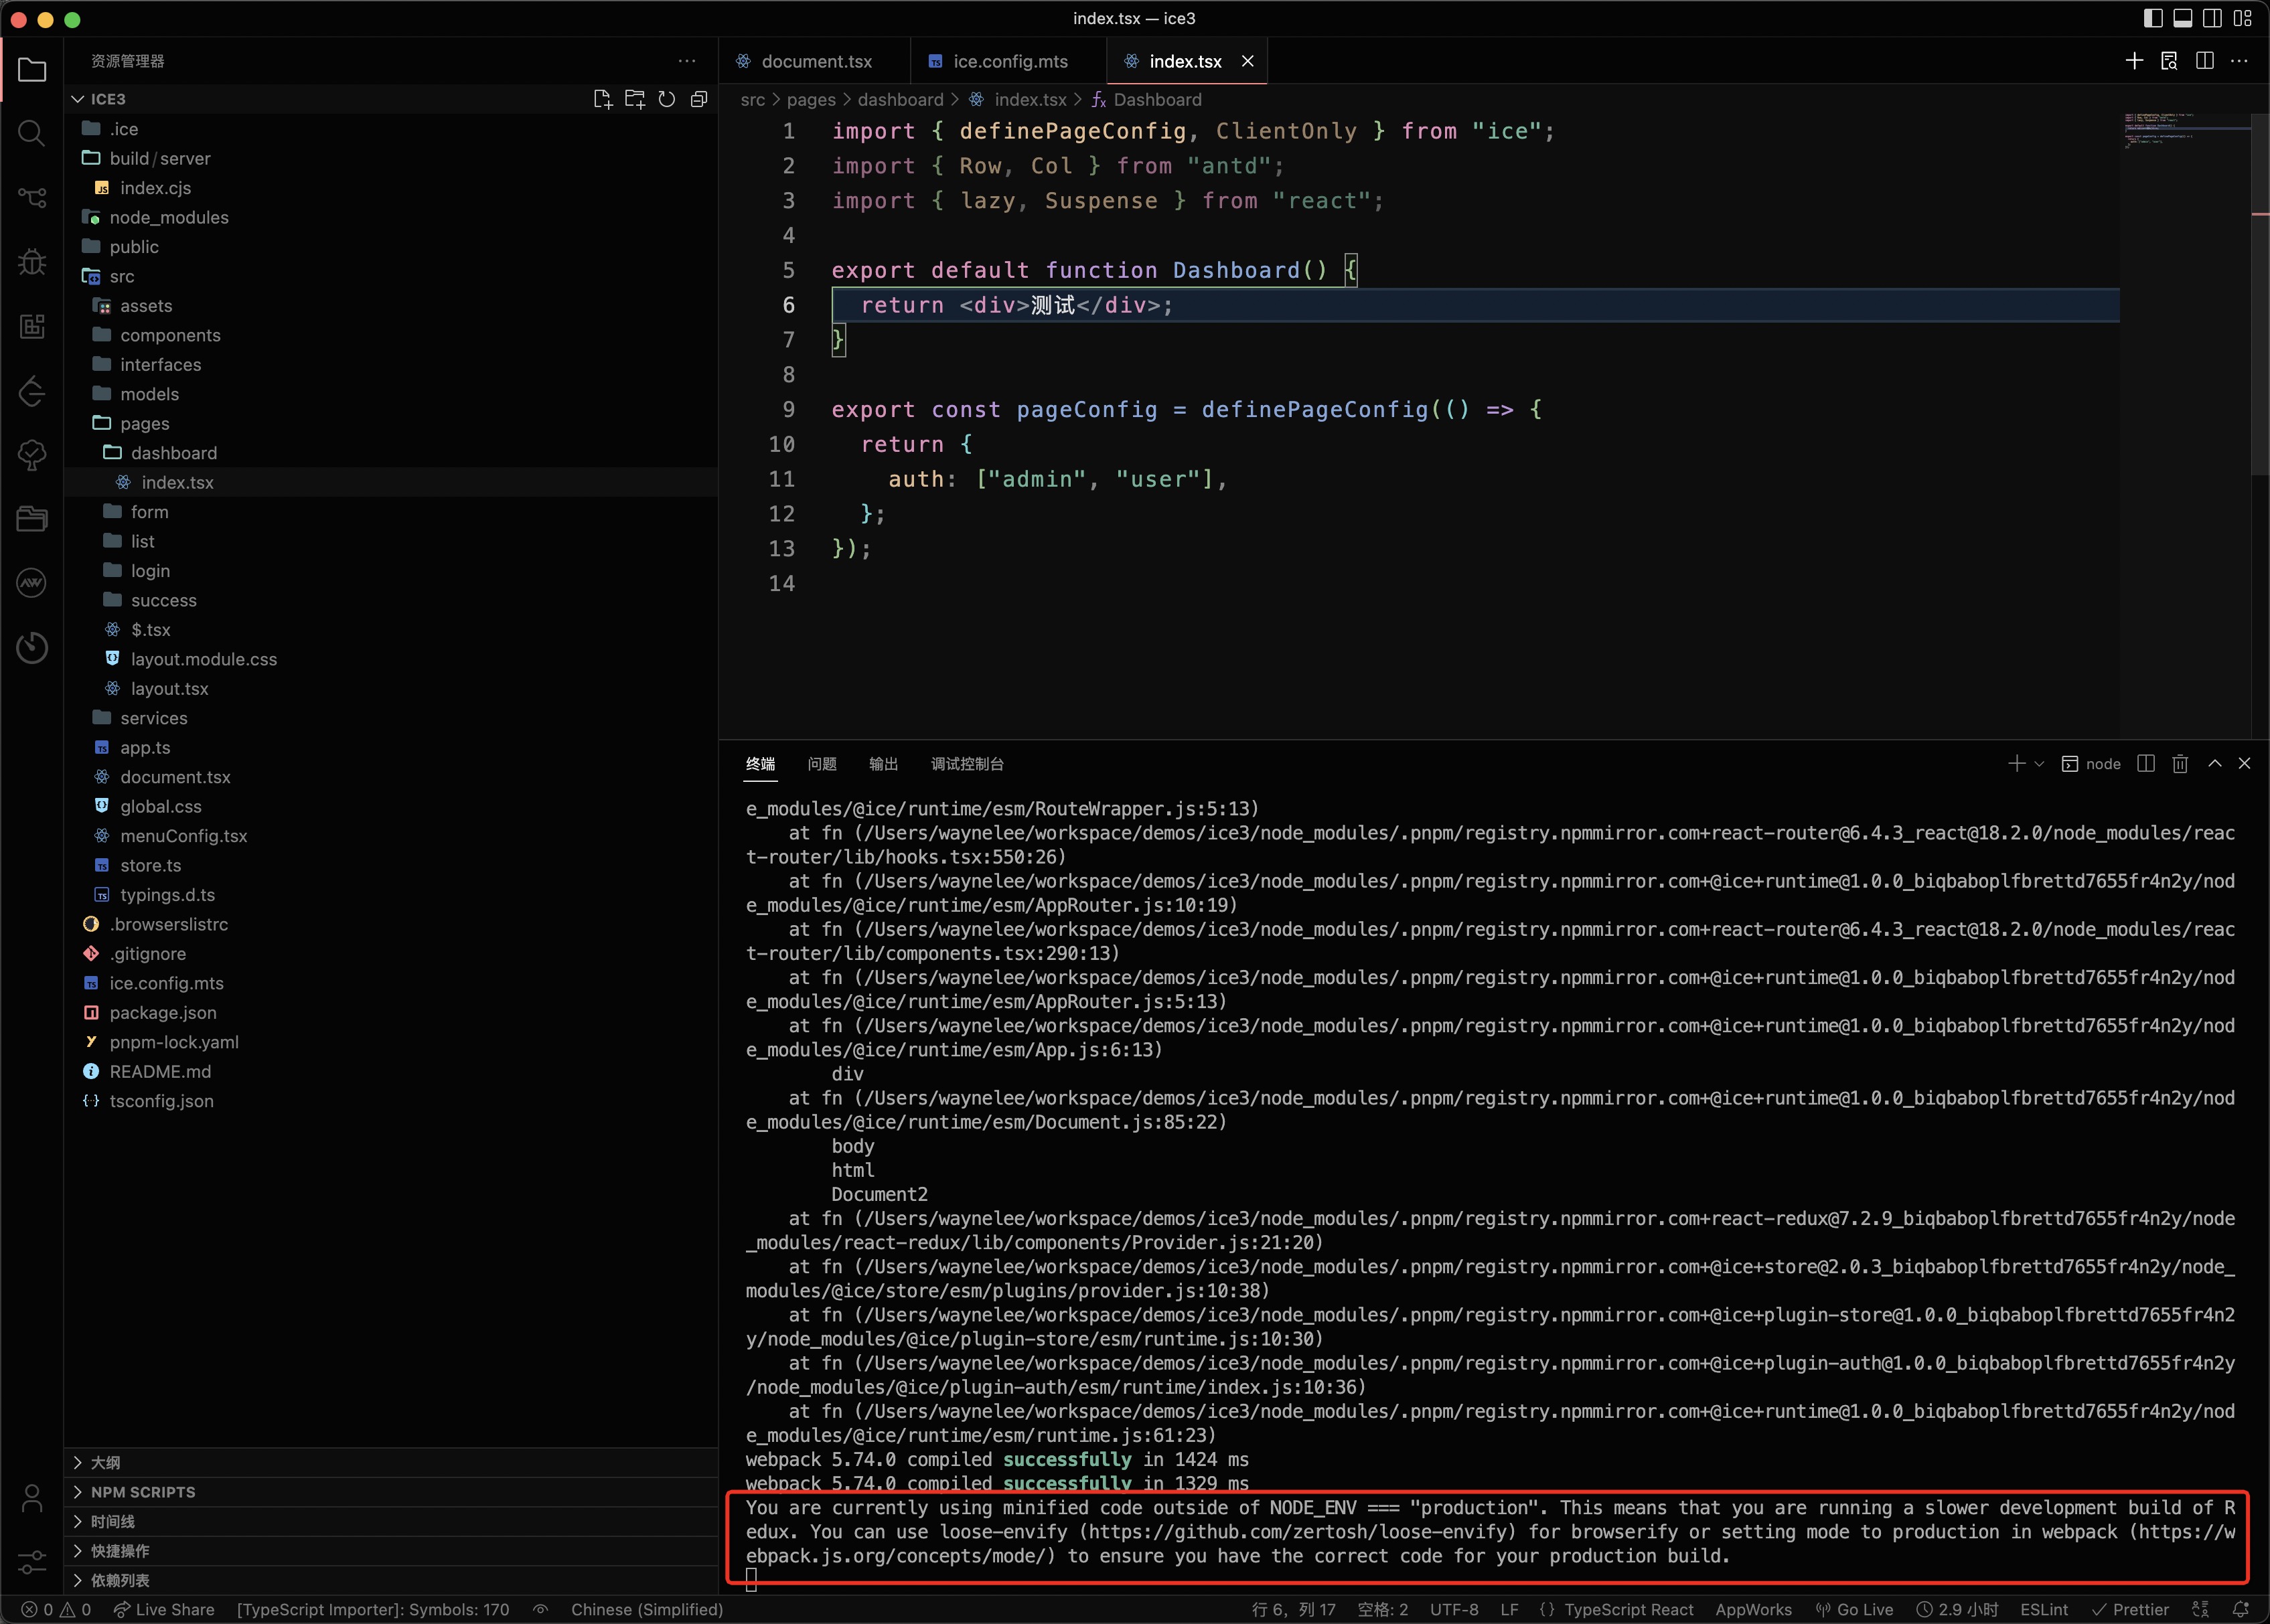The height and width of the screenshot is (1624, 2270).
Task: Expand the 大纲 outline section
Action: click(391, 1462)
